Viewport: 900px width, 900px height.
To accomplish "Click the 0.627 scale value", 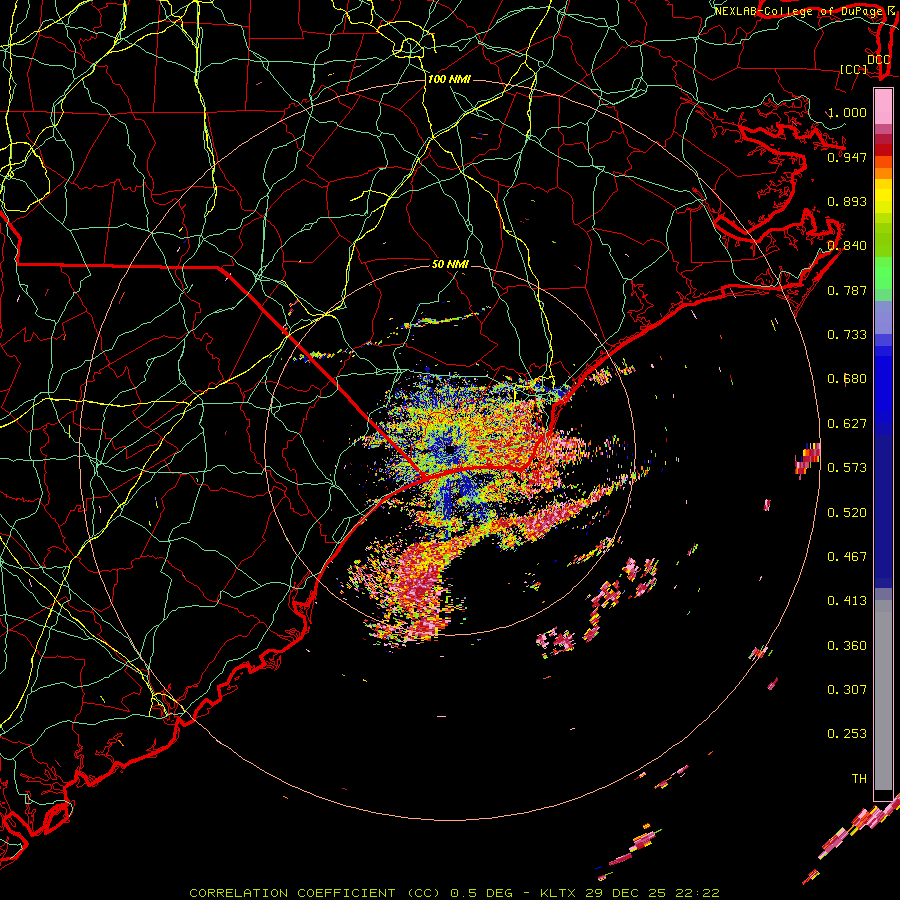I will pos(847,424).
